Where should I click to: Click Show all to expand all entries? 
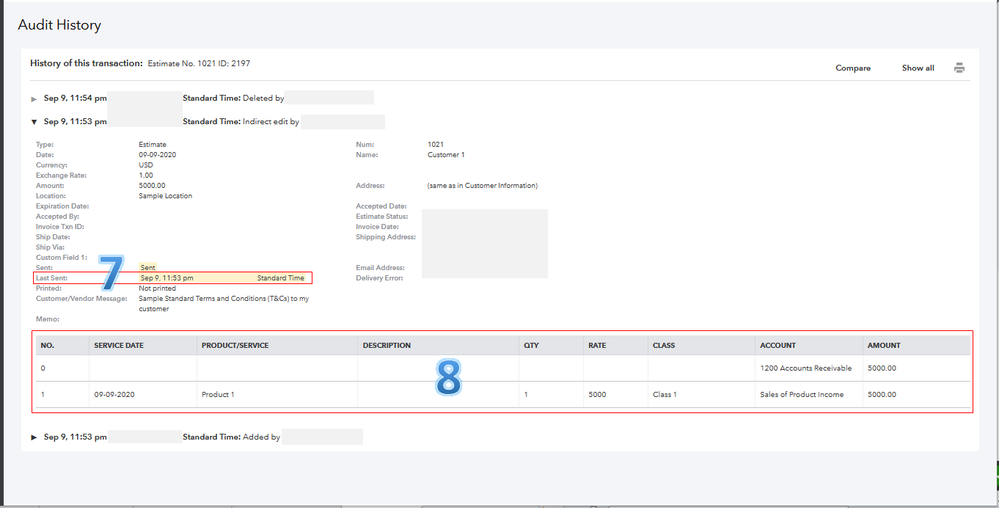918,68
